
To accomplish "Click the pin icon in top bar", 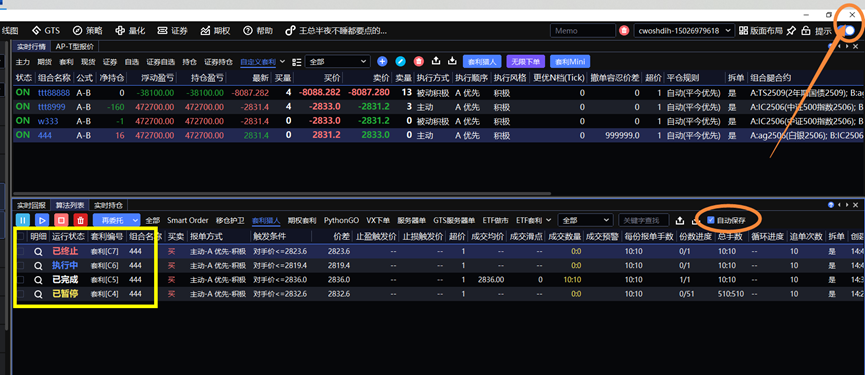I will tap(792, 31).
